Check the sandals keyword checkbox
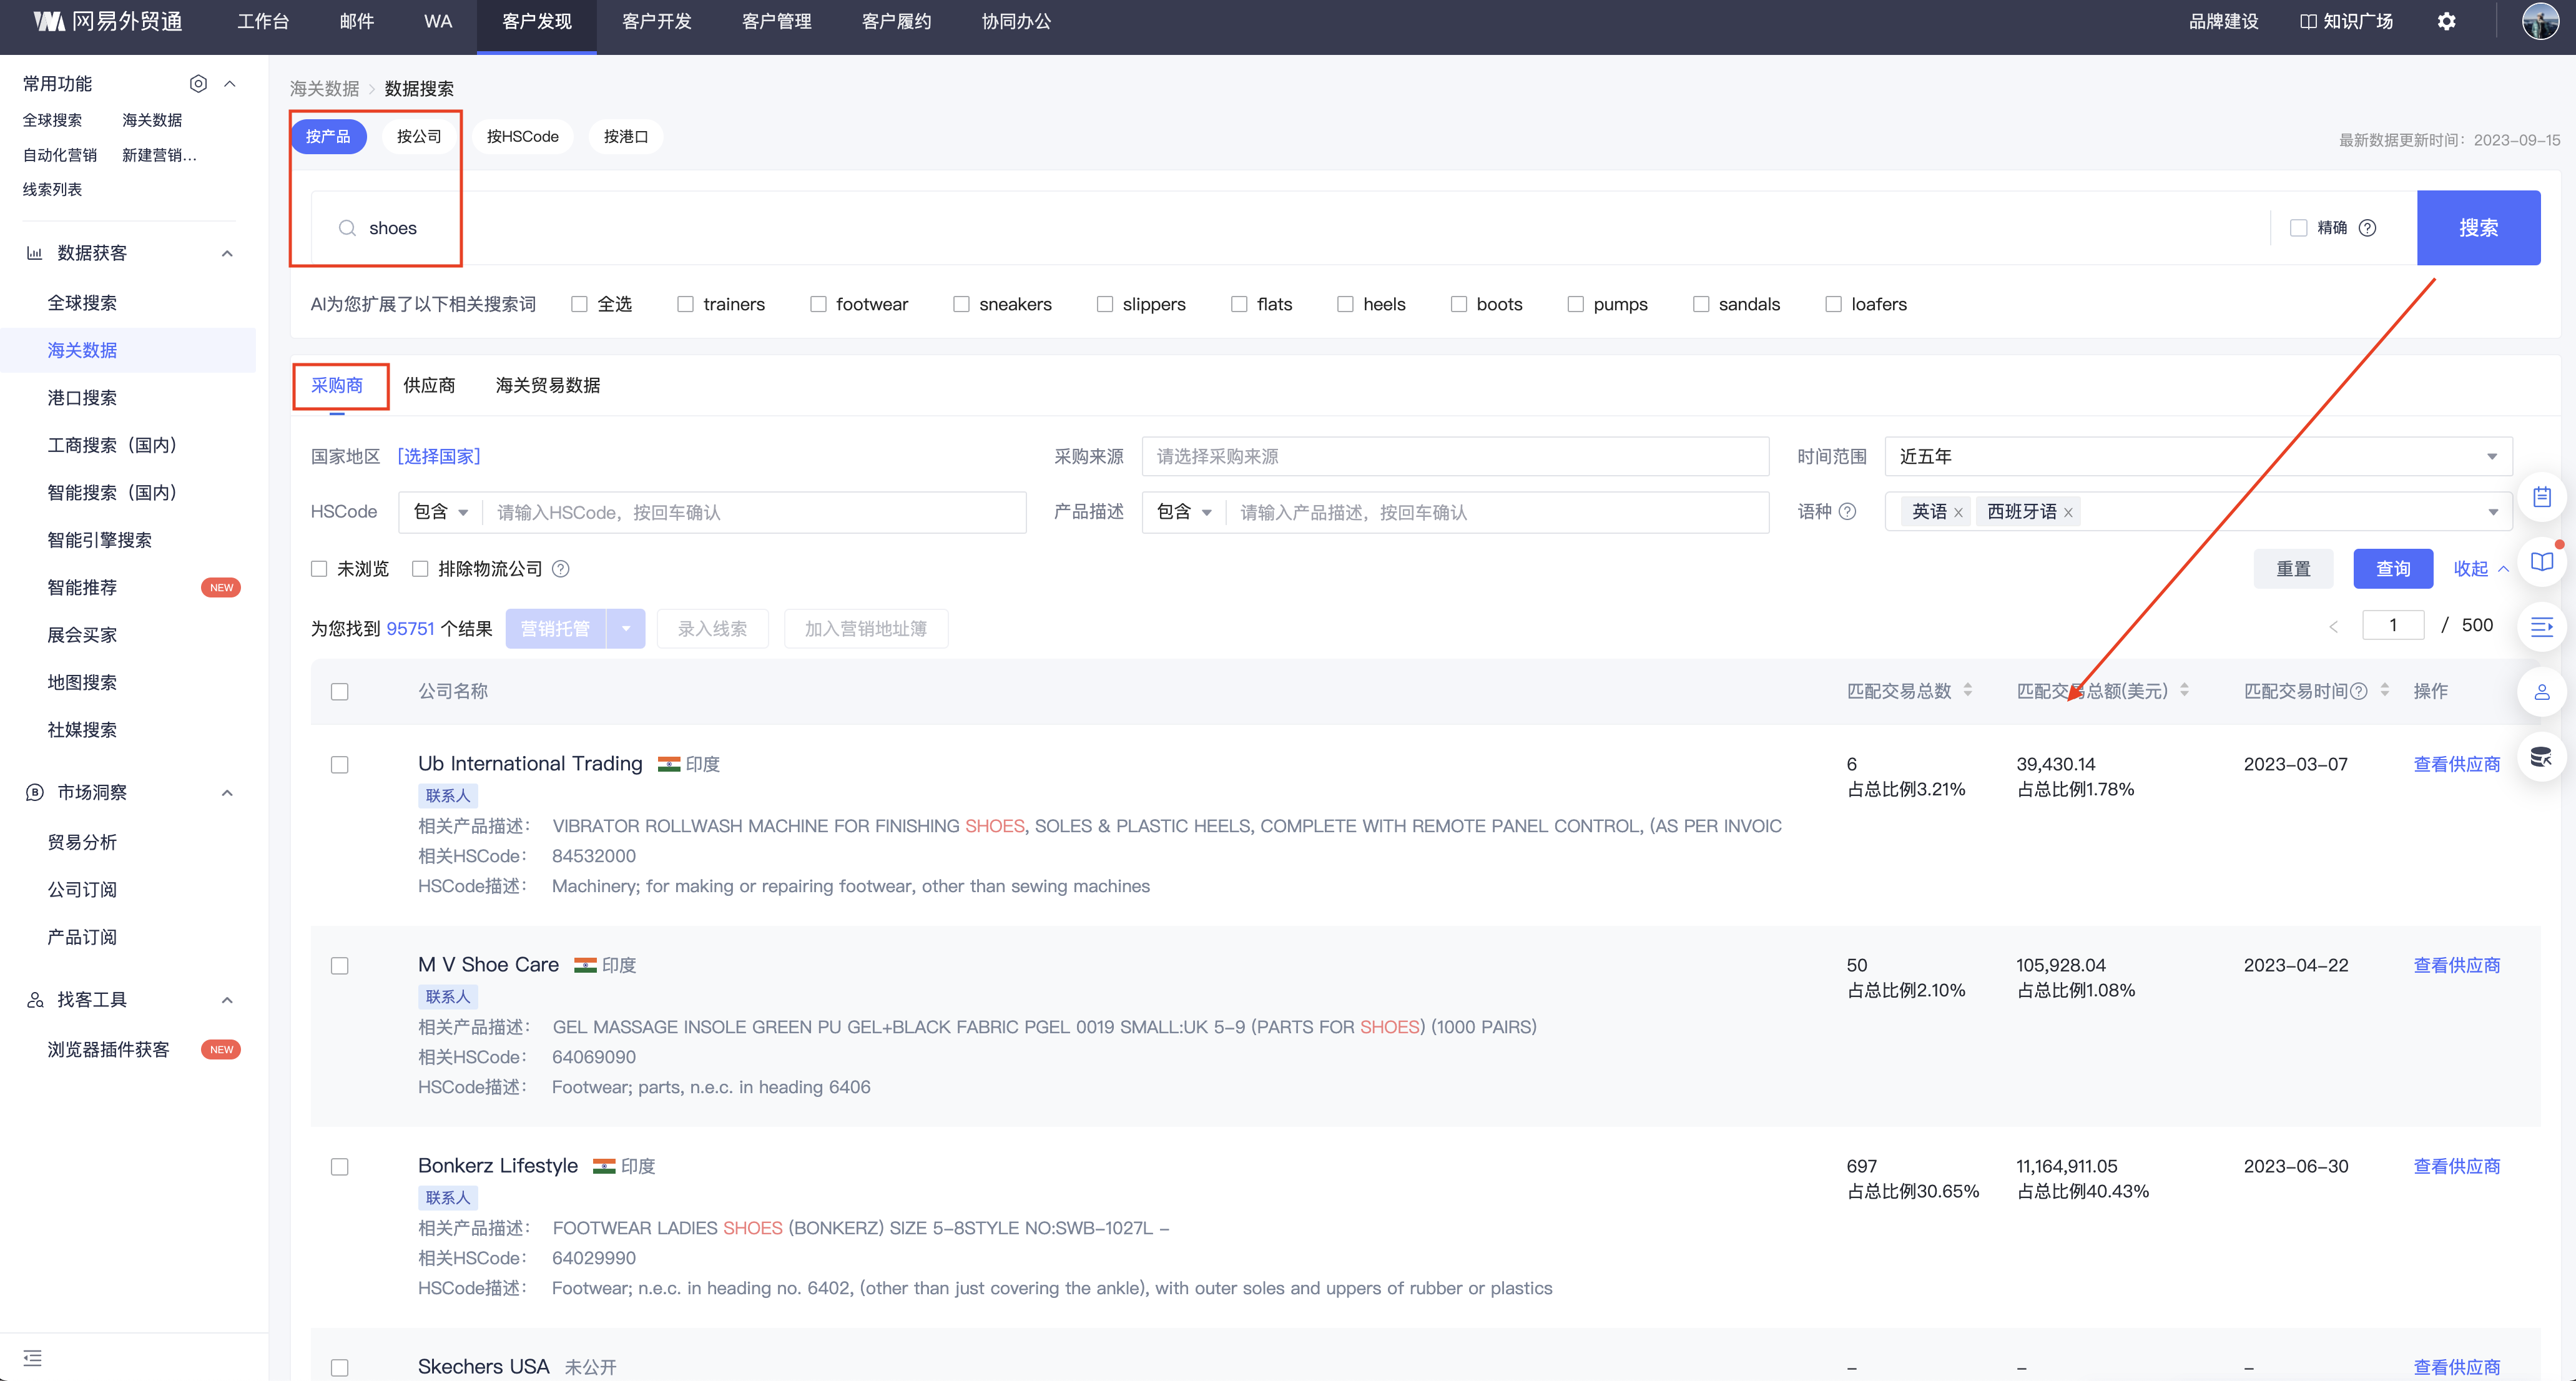2576x1381 pixels. tap(1701, 304)
